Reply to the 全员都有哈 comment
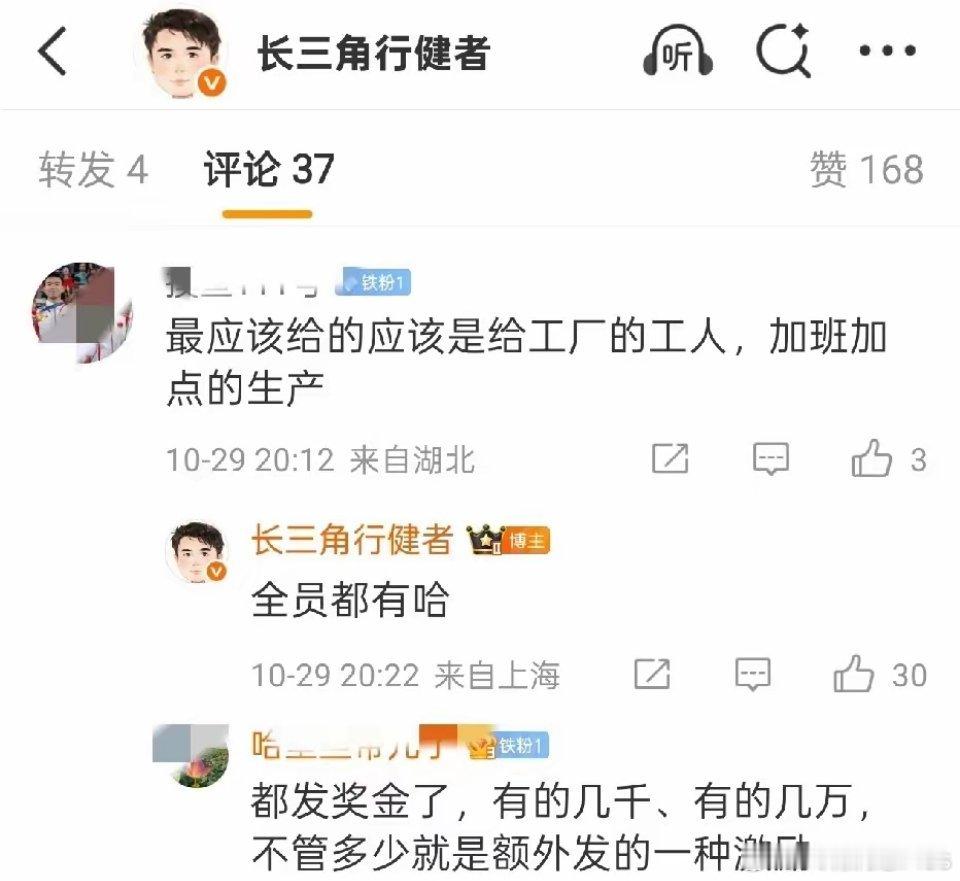 coord(752,675)
